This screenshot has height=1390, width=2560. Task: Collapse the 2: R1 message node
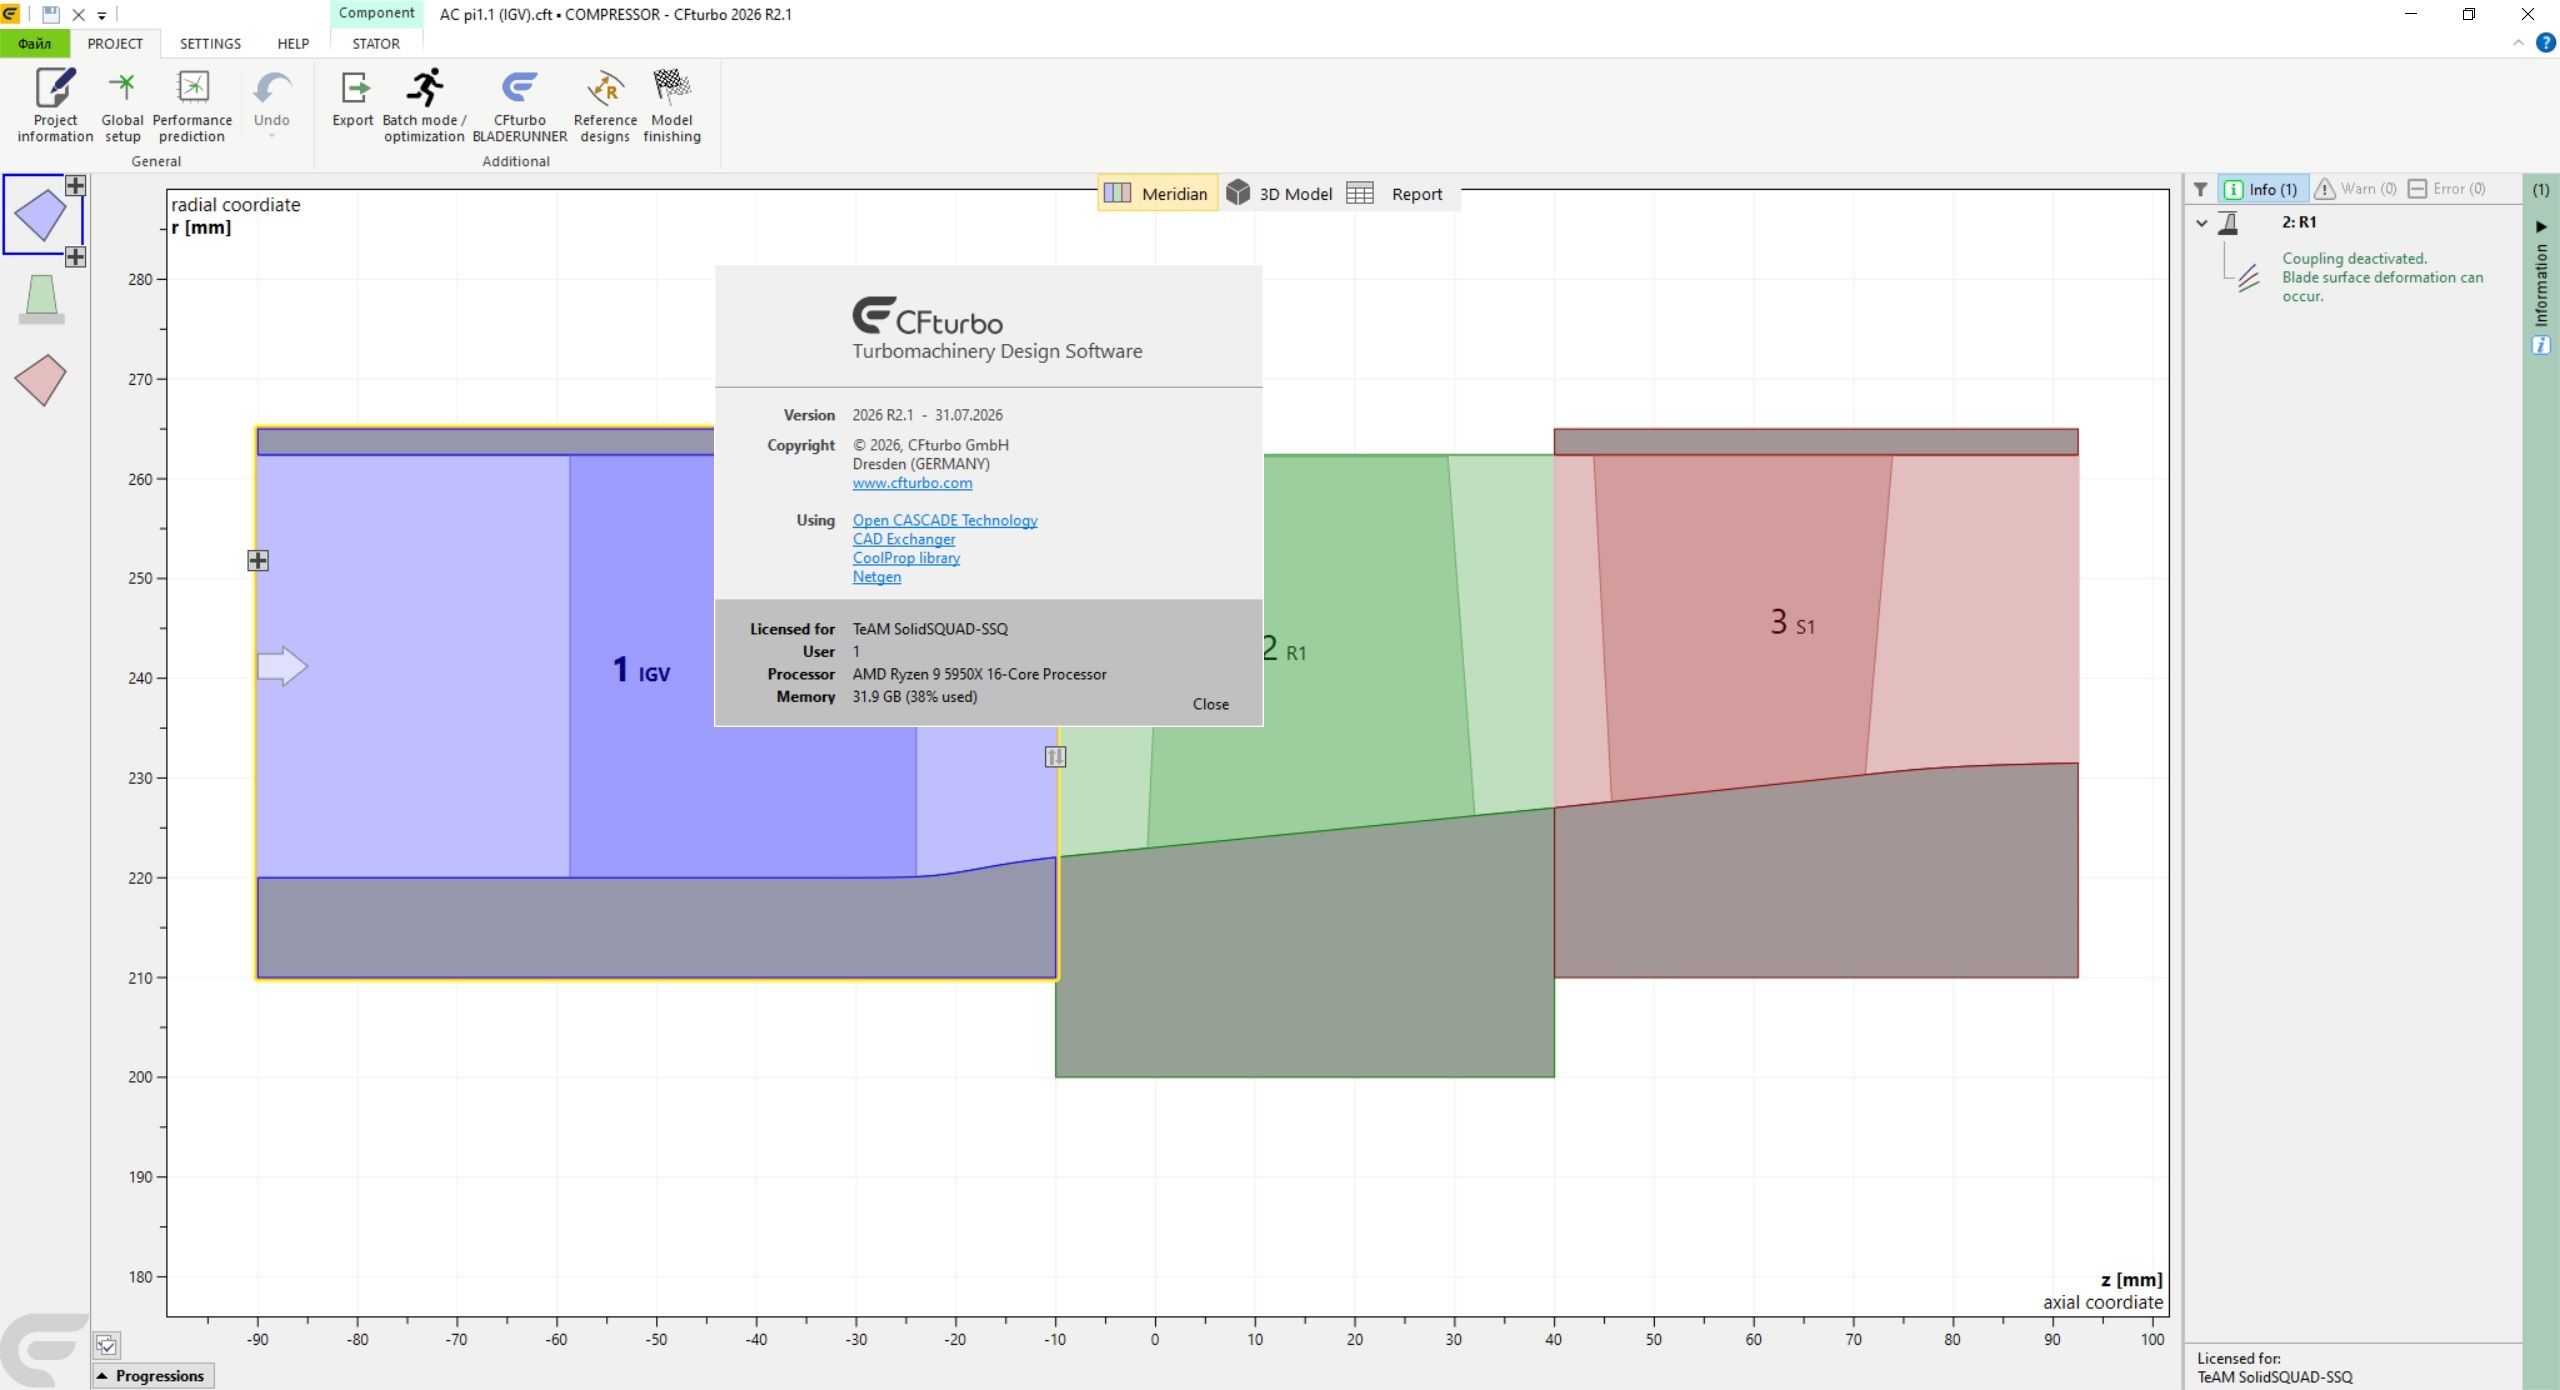point(2202,223)
